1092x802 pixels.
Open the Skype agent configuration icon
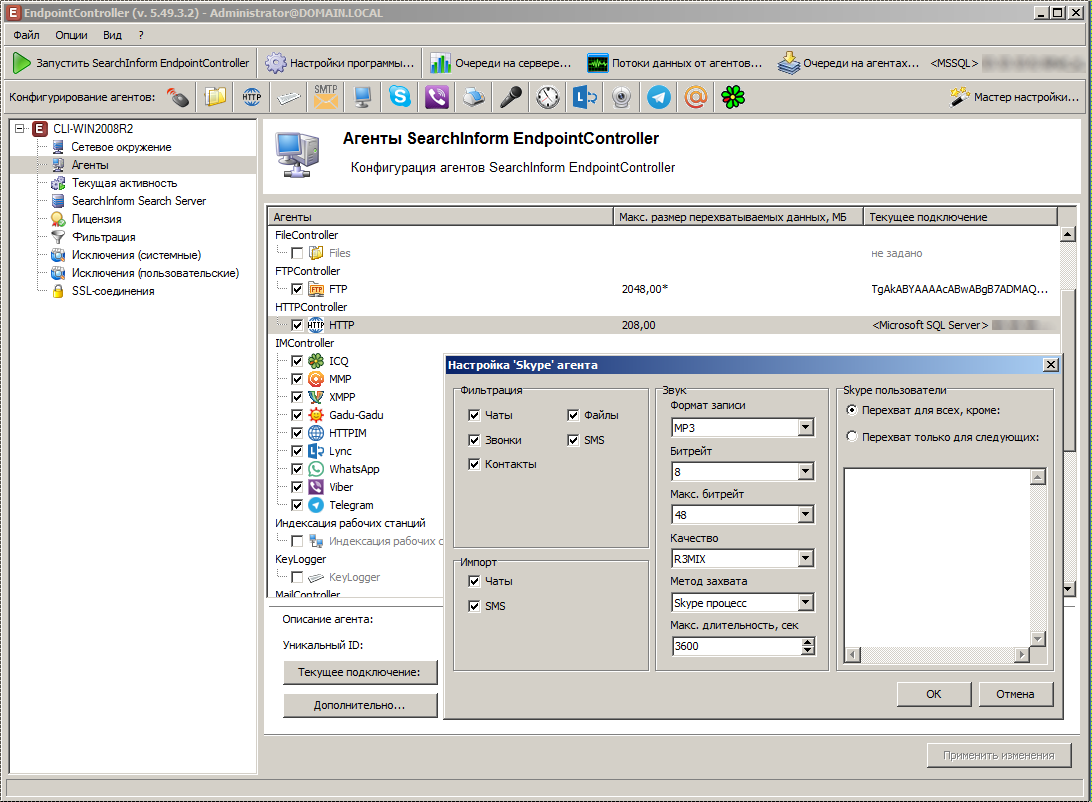[x=400, y=97]
